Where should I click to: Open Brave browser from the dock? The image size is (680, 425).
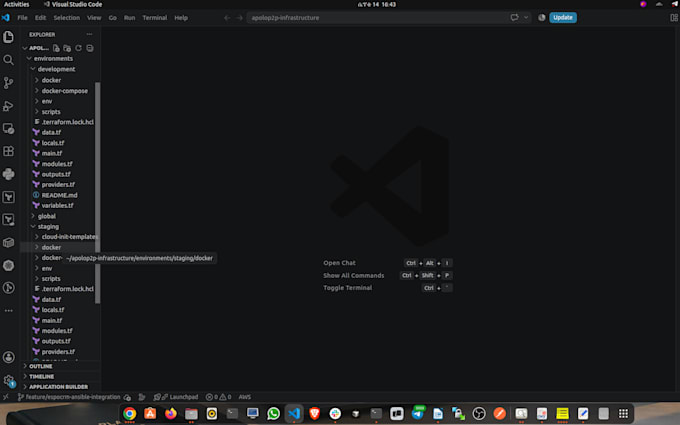pos(314,414)
